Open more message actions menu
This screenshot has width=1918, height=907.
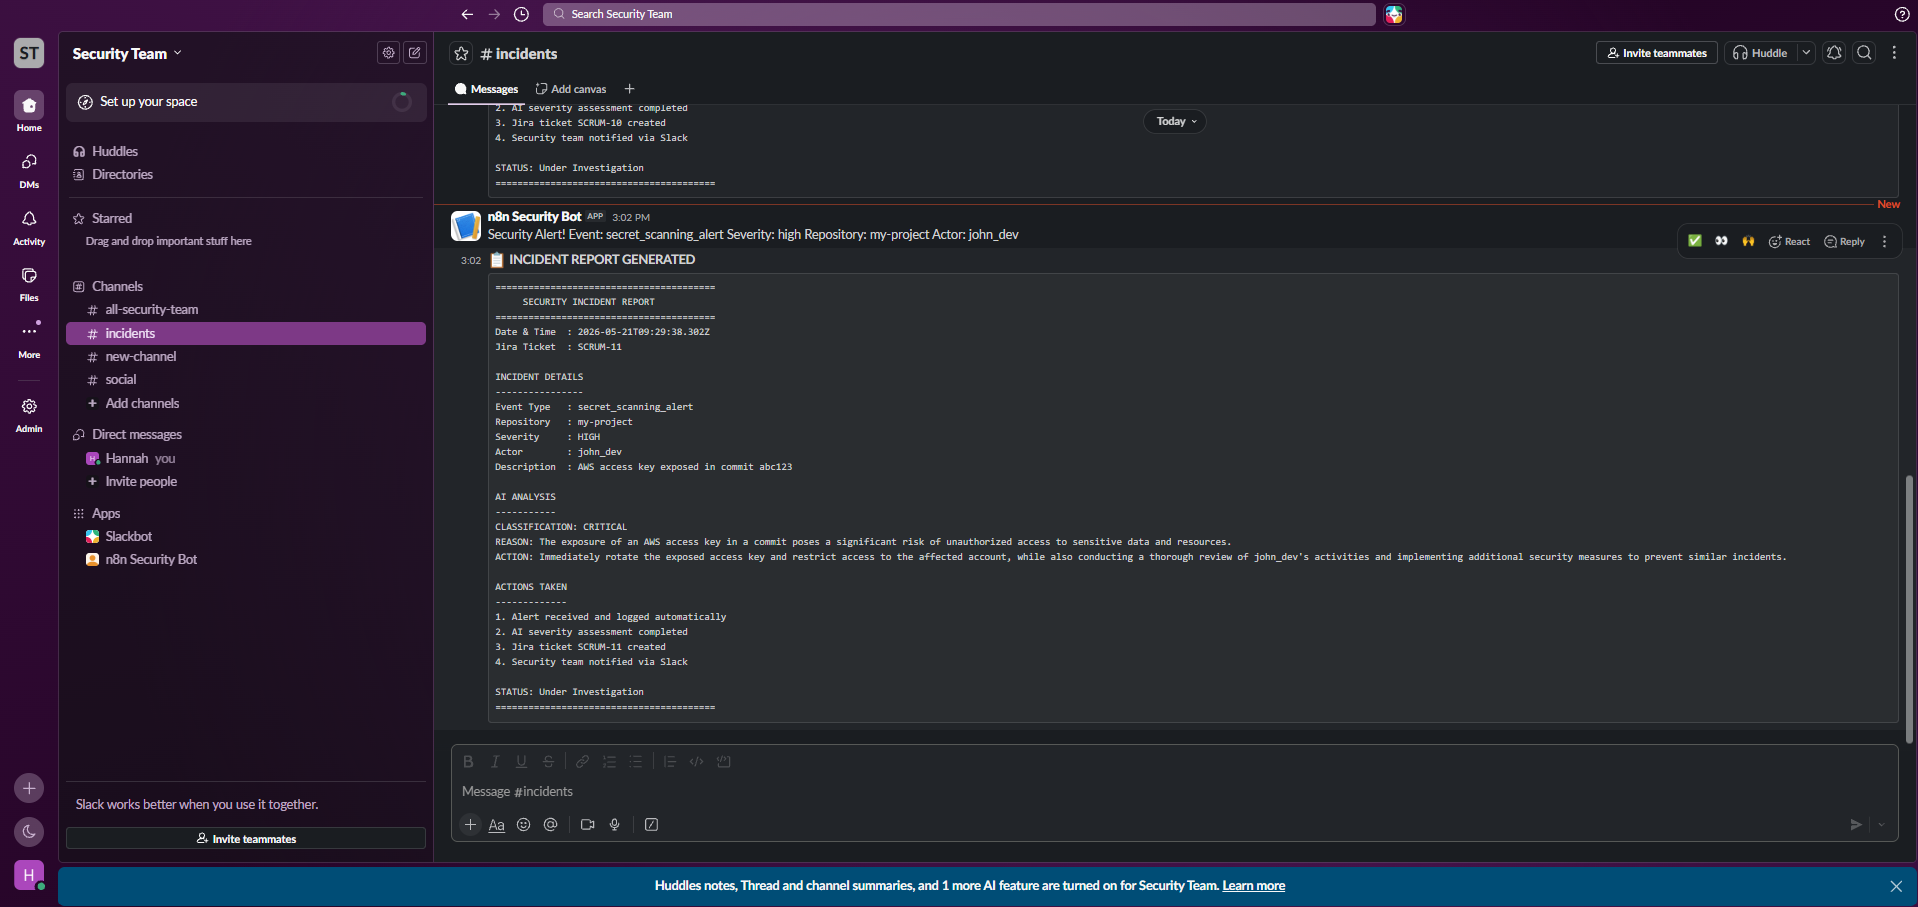pos(1884,241)
